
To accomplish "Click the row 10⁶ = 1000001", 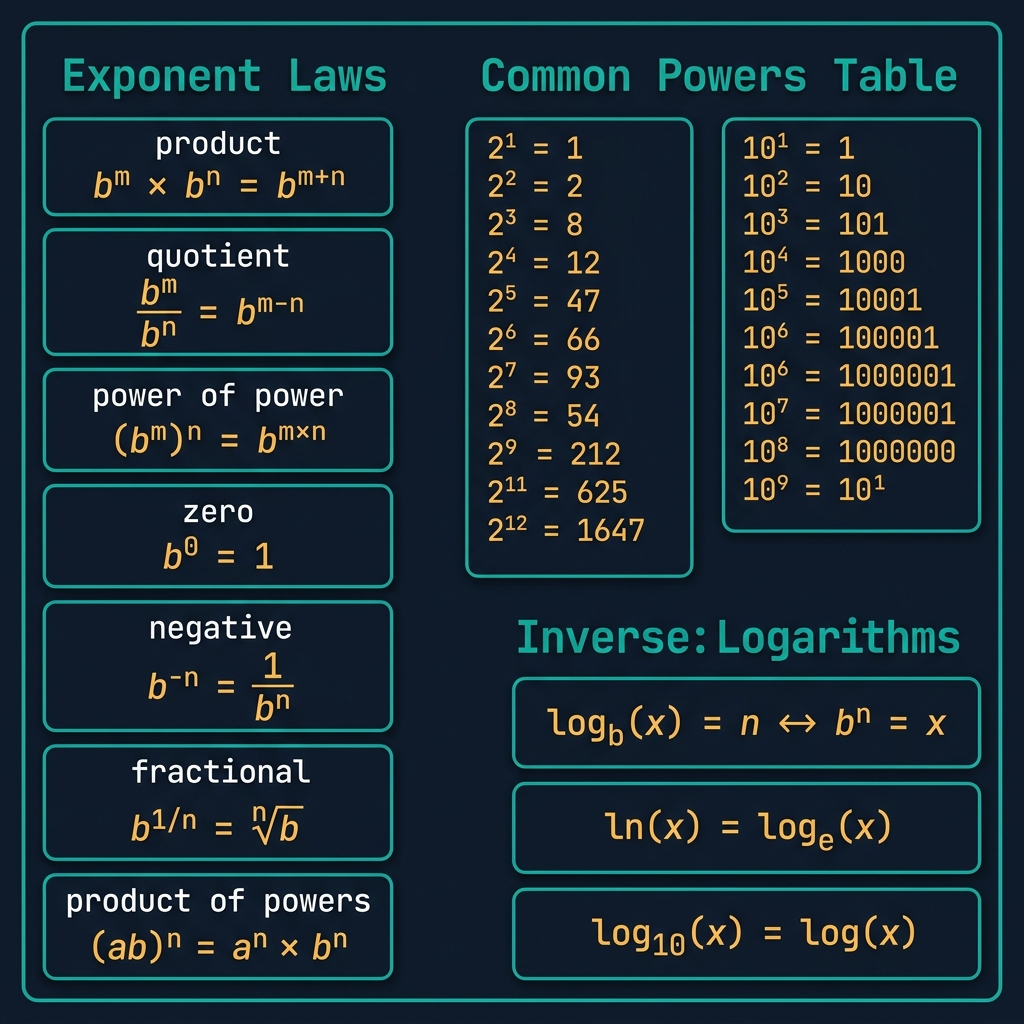I will pos(849,376).
